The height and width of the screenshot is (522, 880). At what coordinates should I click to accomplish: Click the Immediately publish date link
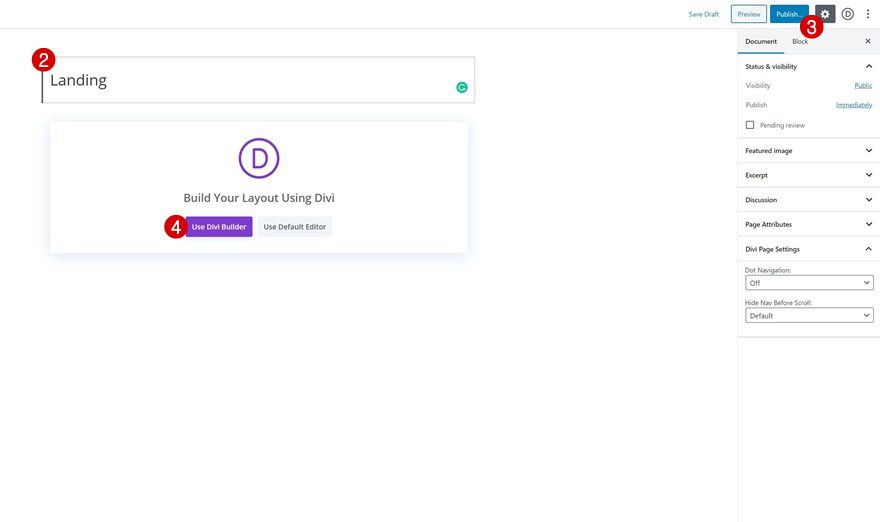pos(854,105)
